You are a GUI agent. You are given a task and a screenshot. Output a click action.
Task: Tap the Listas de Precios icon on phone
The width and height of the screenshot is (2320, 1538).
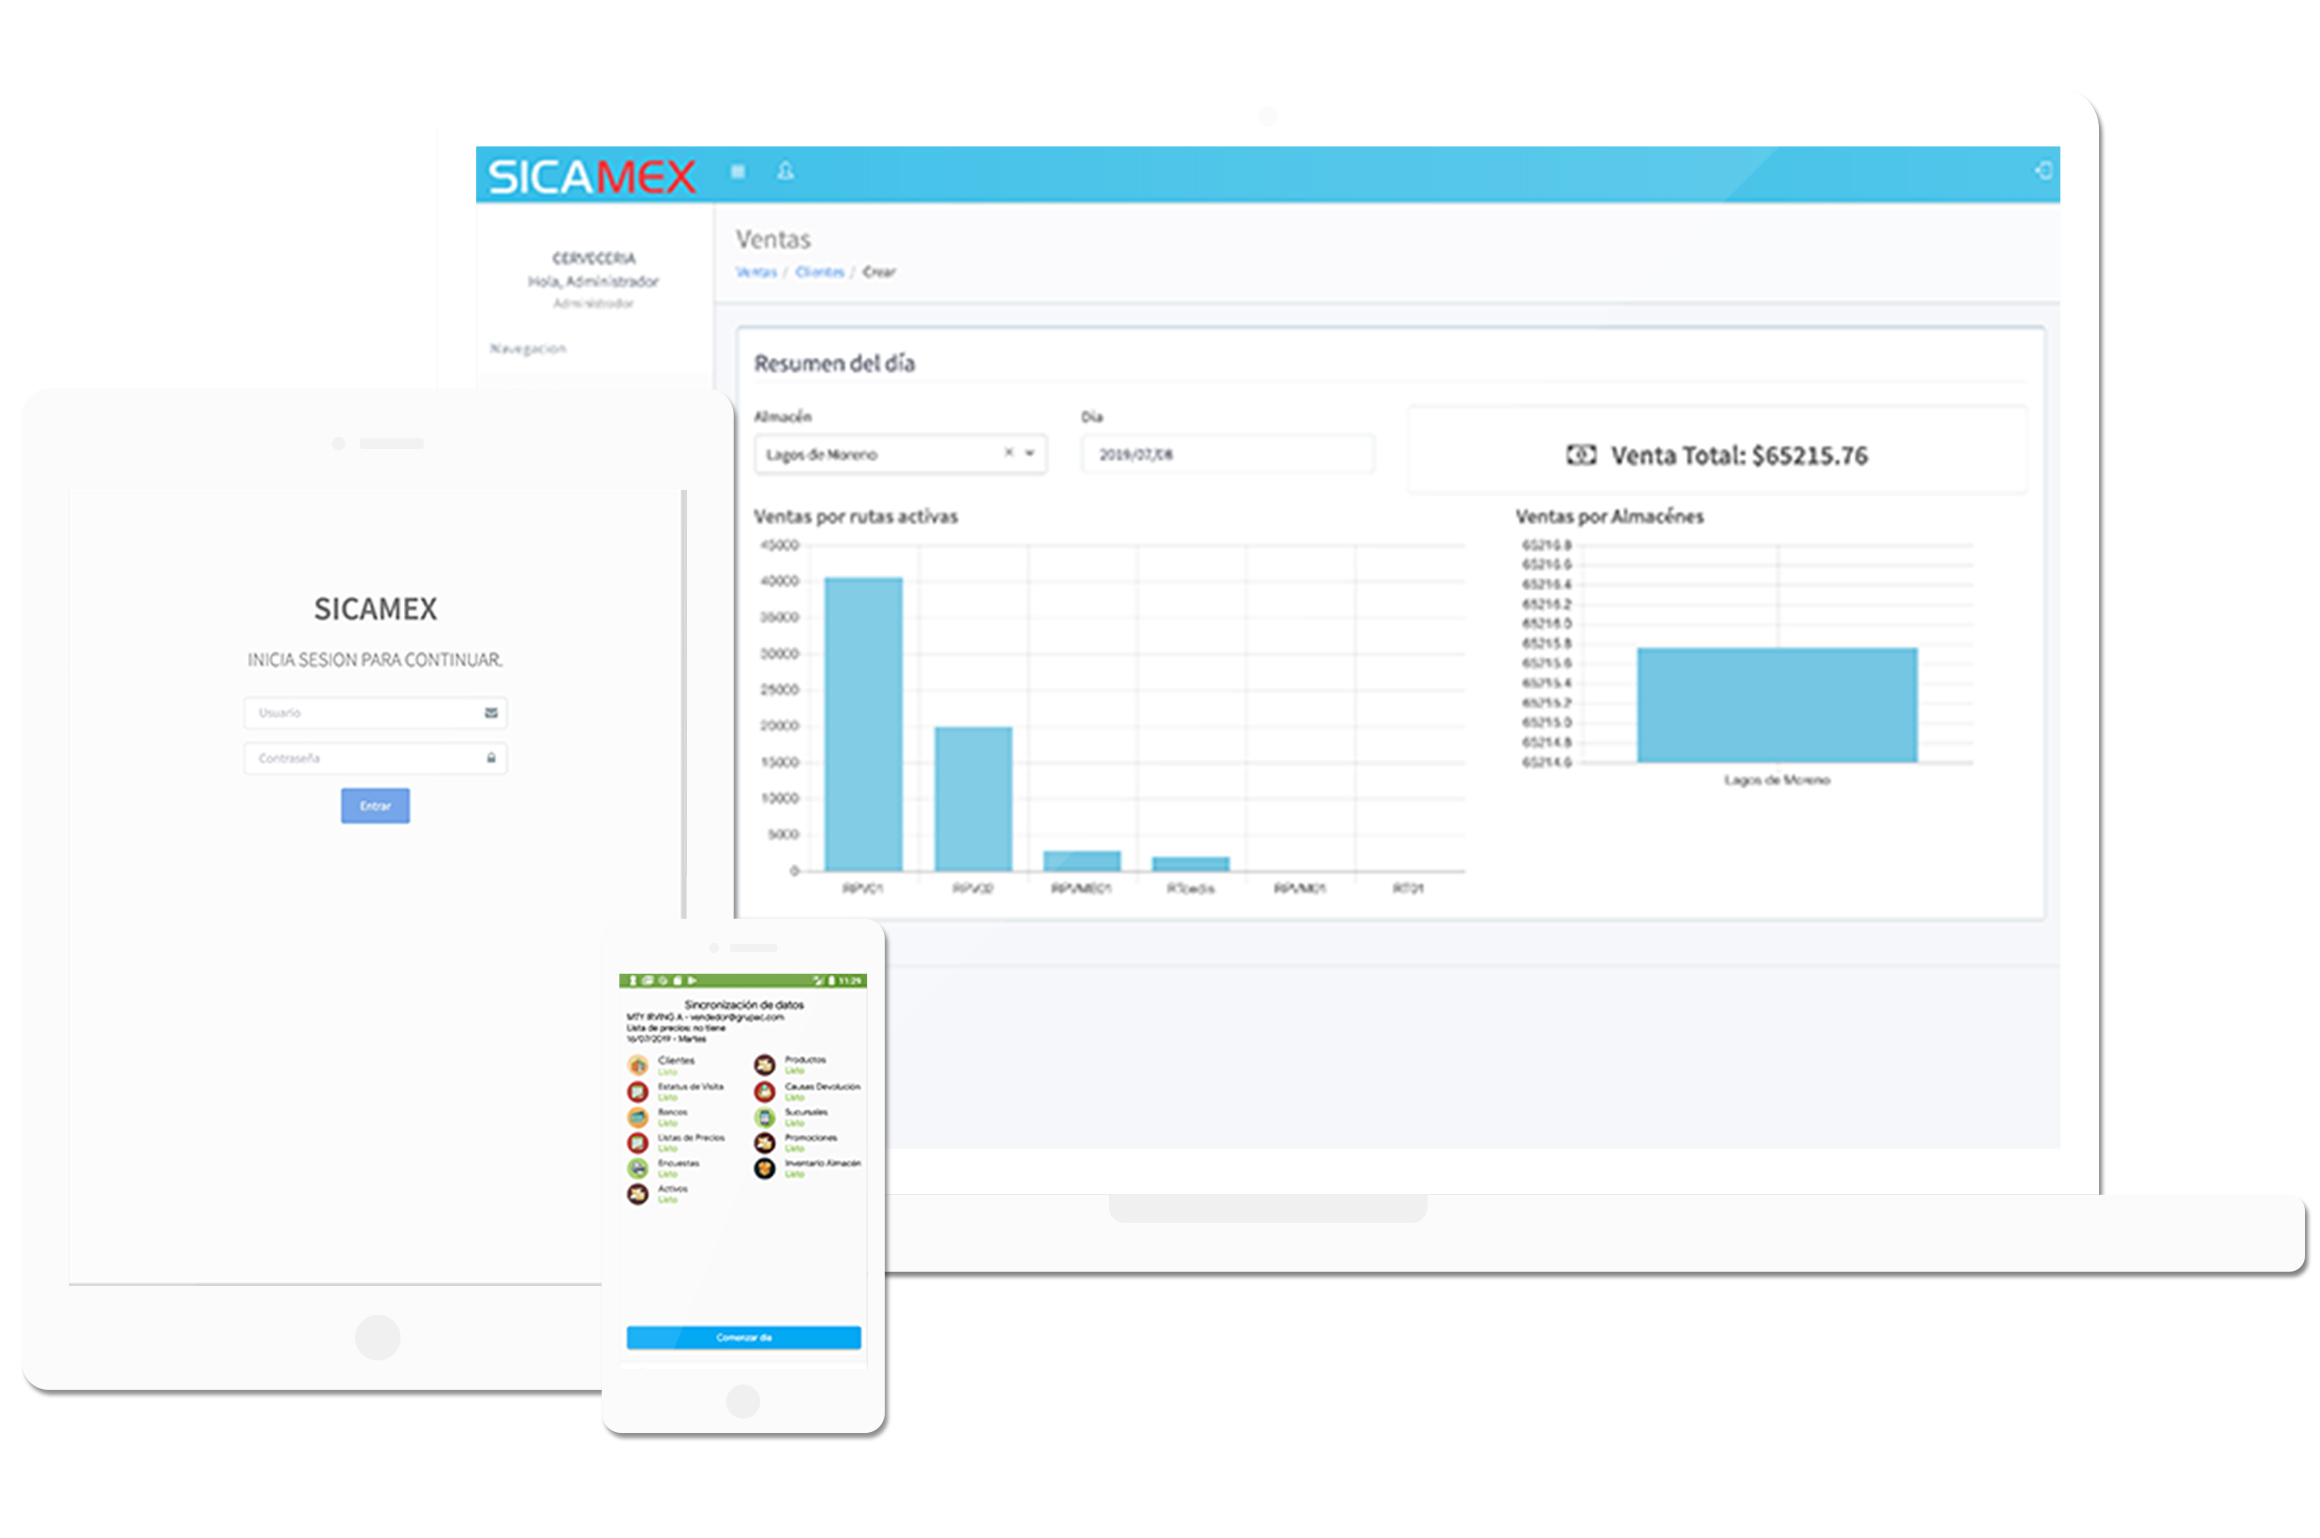coord(638,1142)
